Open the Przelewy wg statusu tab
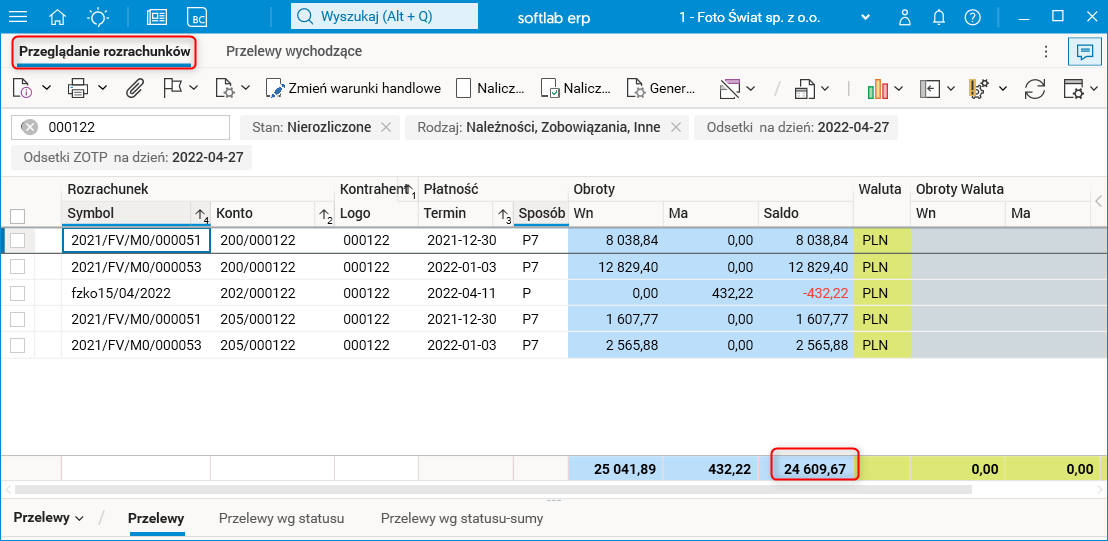This screenshot has width=1108, height=541. [x=281, y=518]
